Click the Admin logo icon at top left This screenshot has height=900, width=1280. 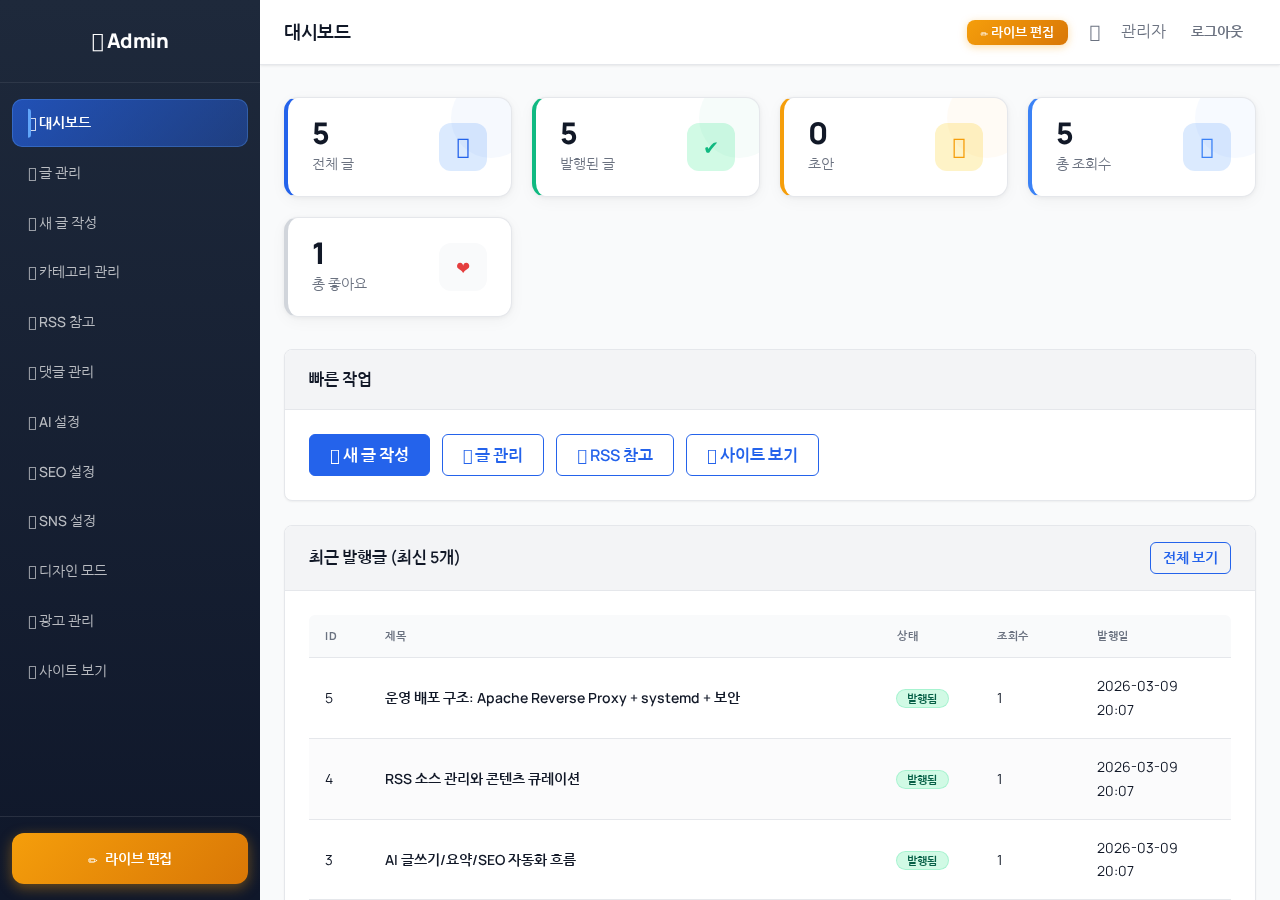96,41
